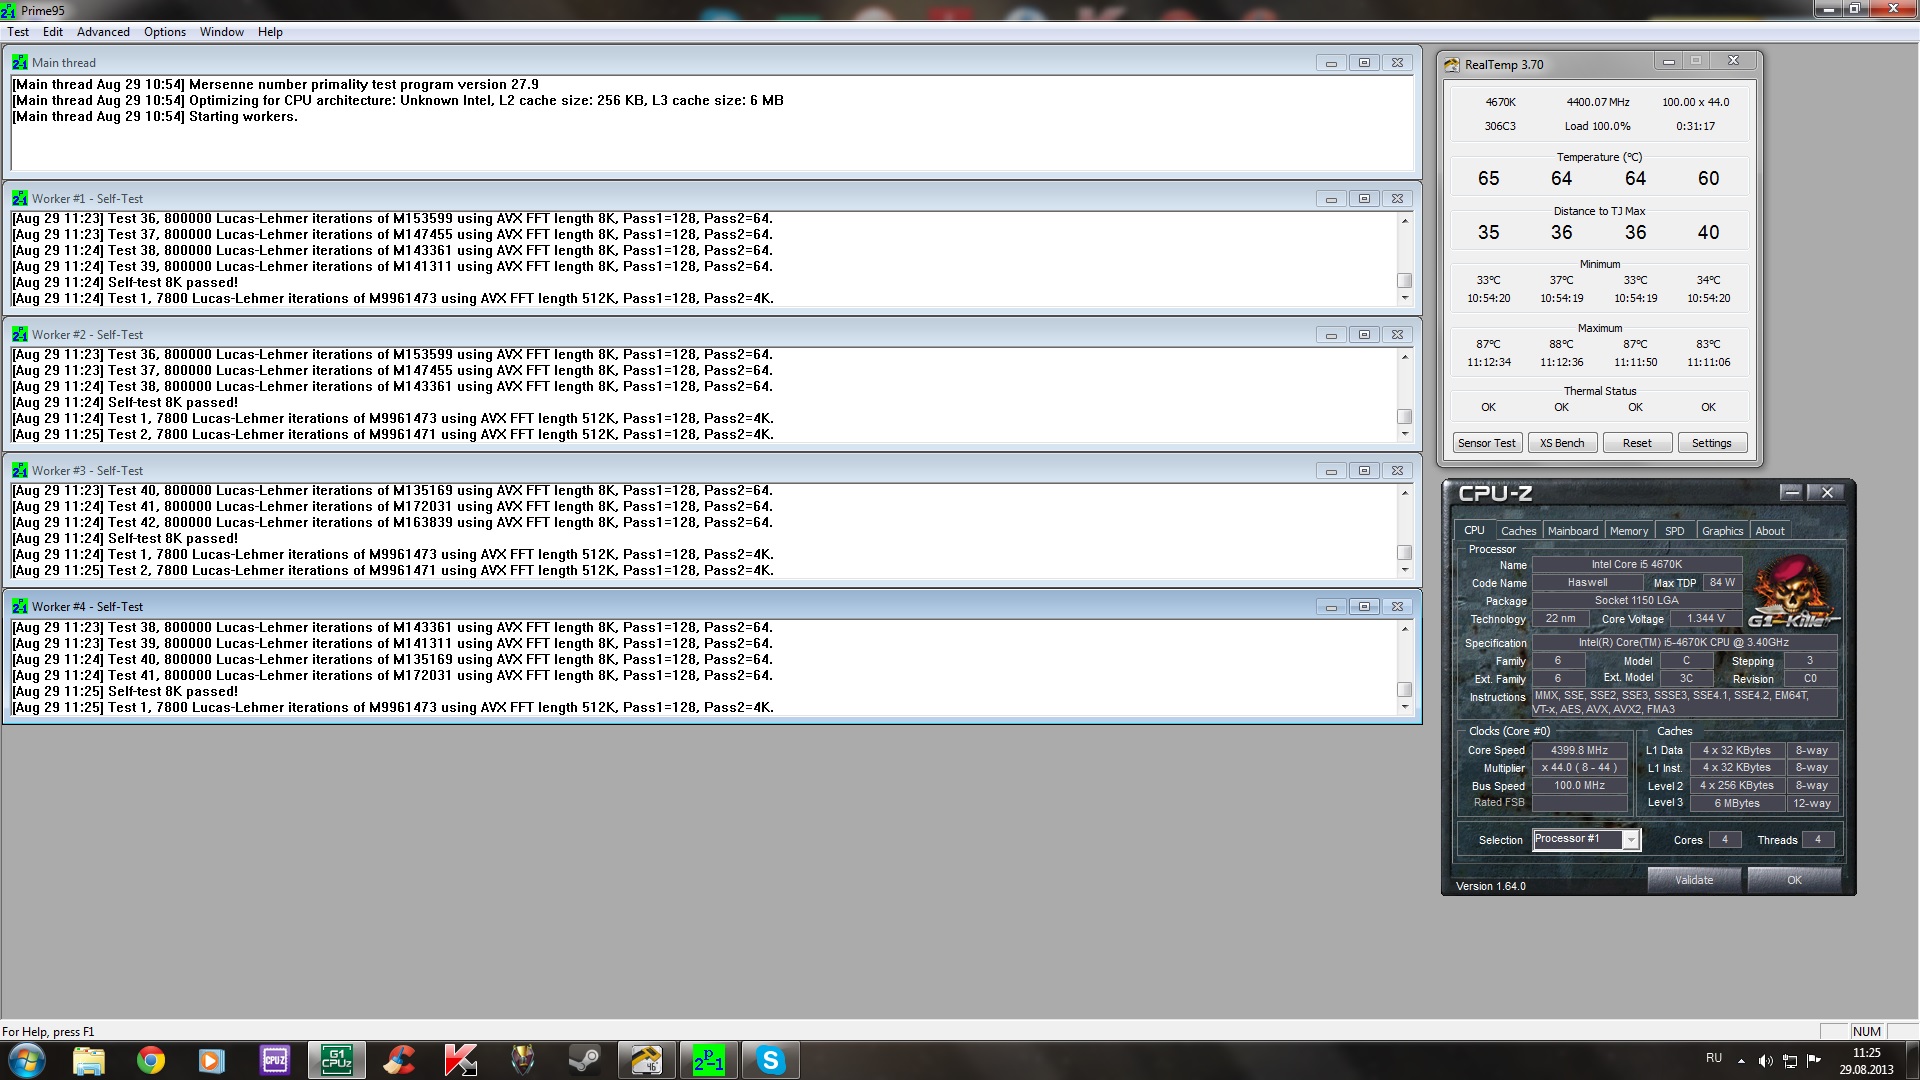The image size is (1920, 1080).
Task: Open the Advanced menu
Action: [103, 32]
